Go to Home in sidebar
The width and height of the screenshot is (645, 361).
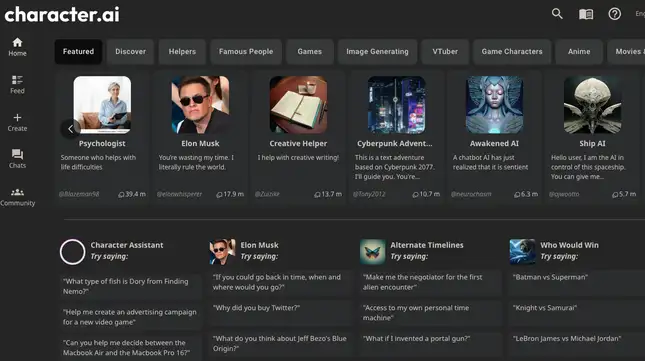(17, 47)
